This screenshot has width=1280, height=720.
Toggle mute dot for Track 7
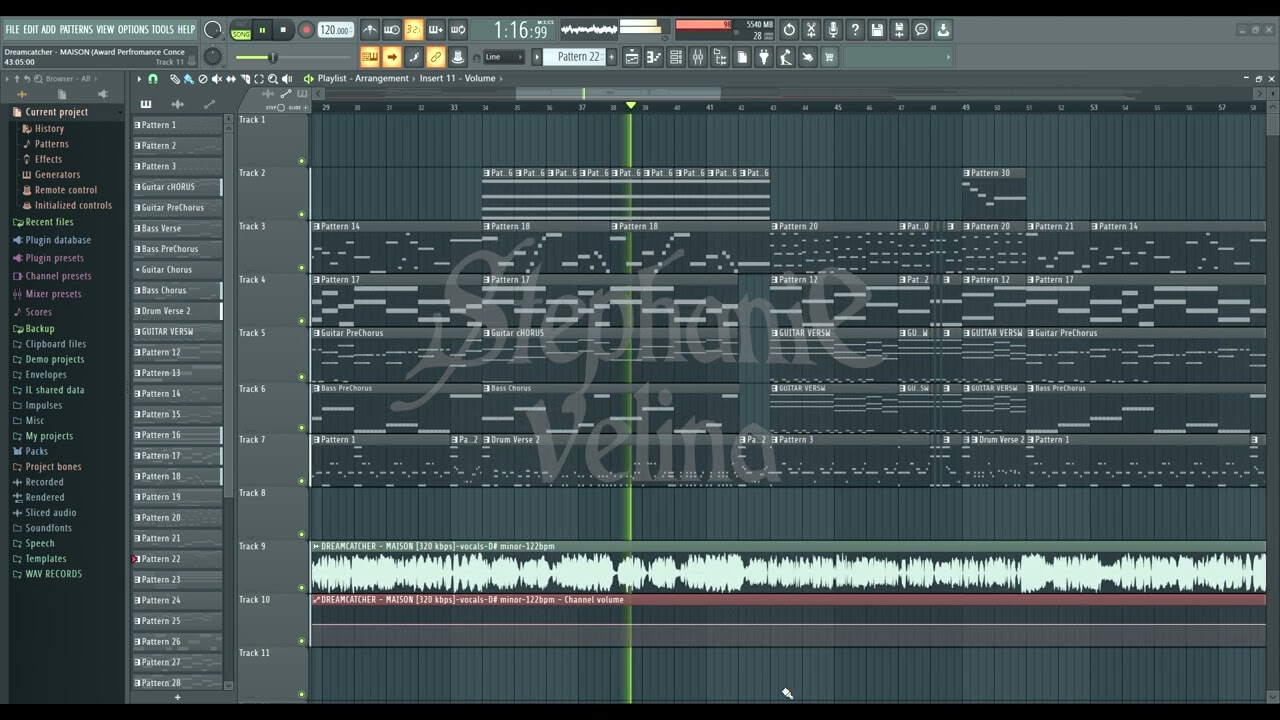[301, 481]
